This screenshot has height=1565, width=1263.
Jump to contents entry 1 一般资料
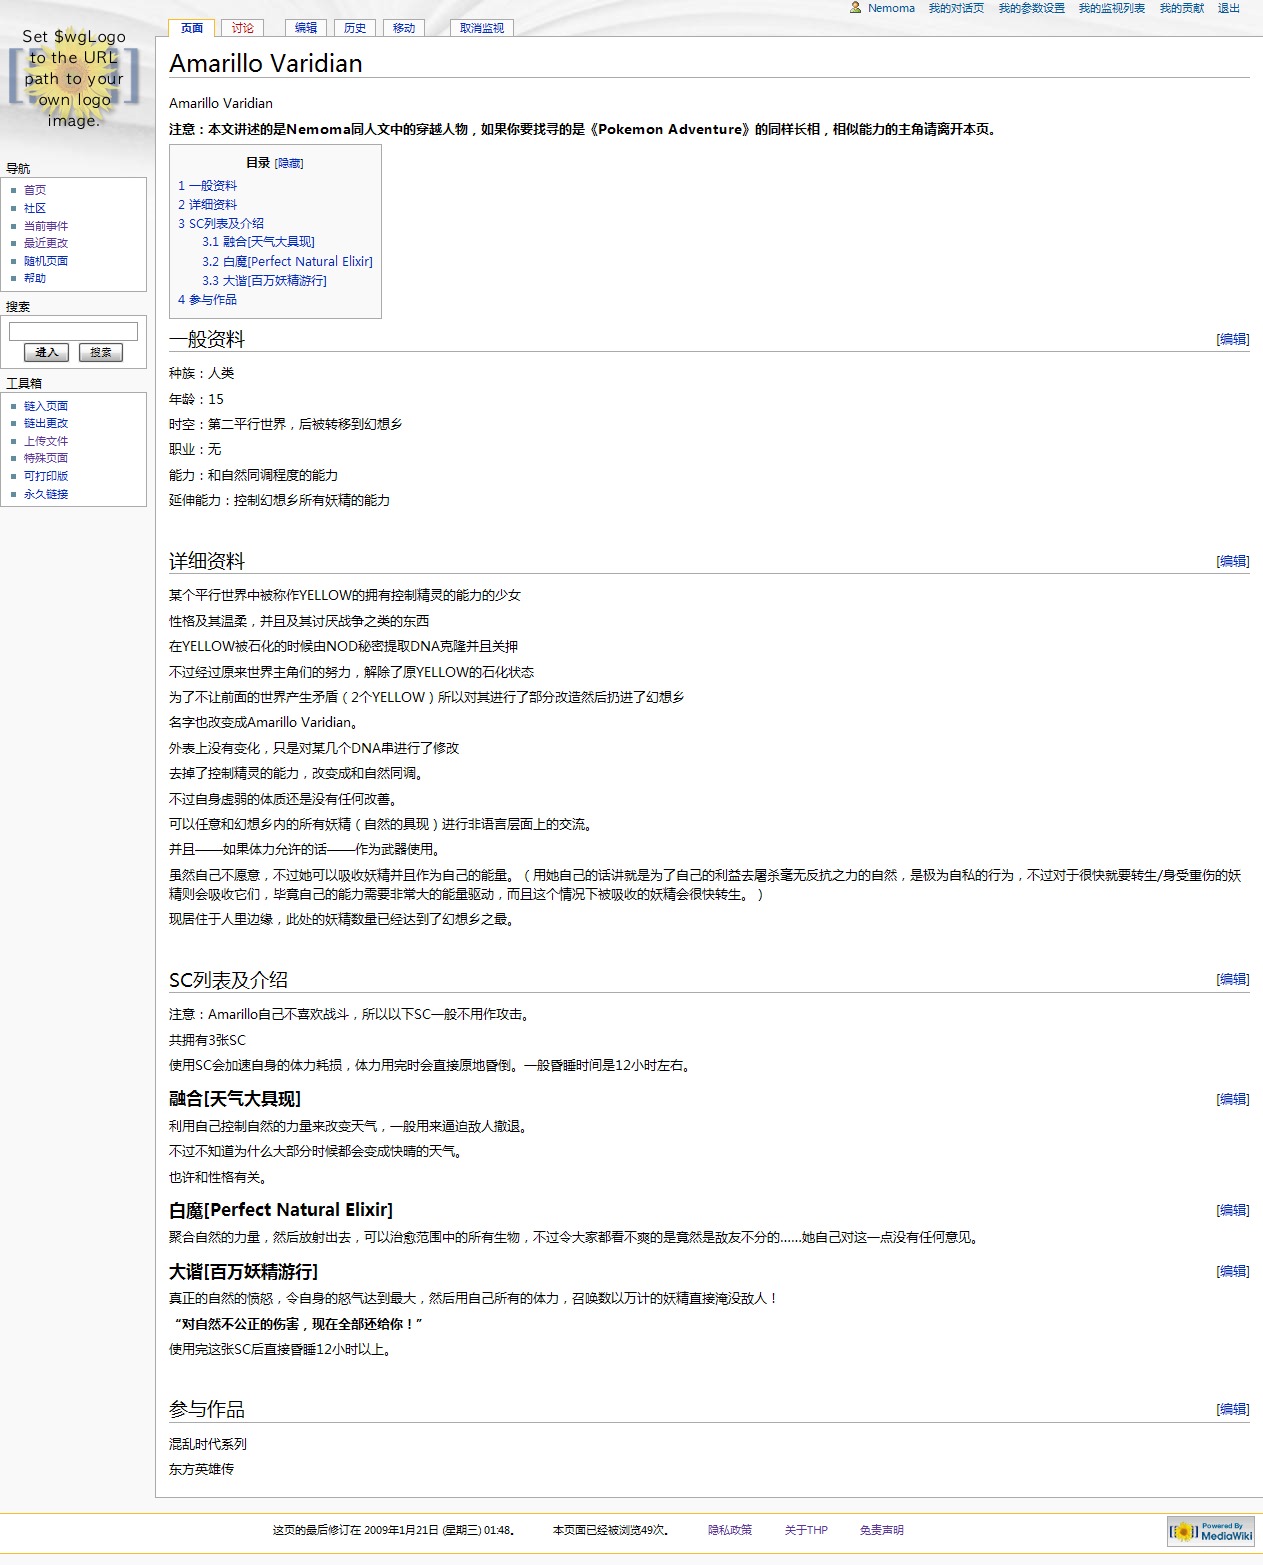point(208,186)
